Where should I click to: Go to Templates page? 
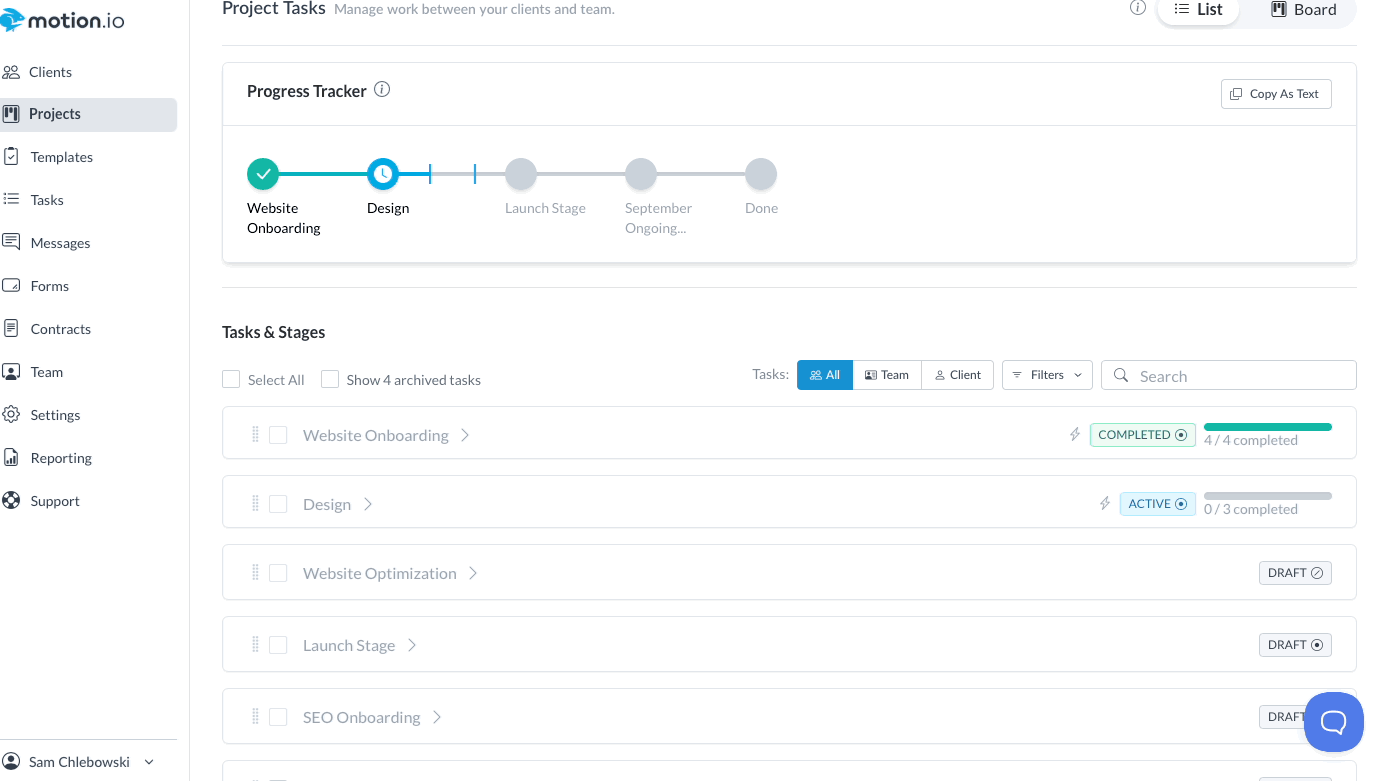[62, 157]
